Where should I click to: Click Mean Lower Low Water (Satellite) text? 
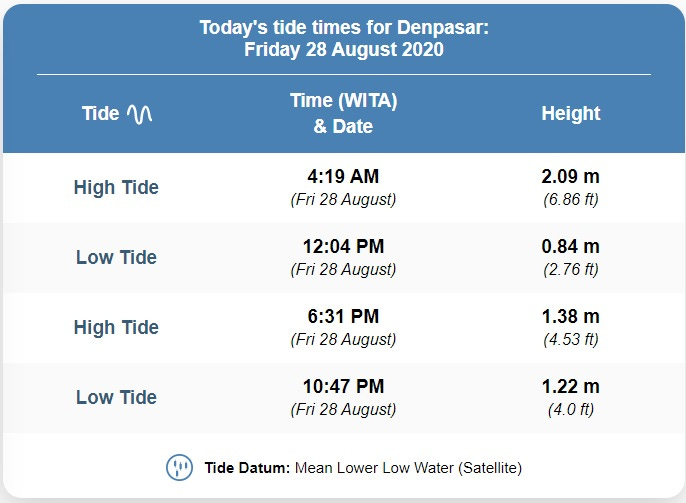pos(408,468)
